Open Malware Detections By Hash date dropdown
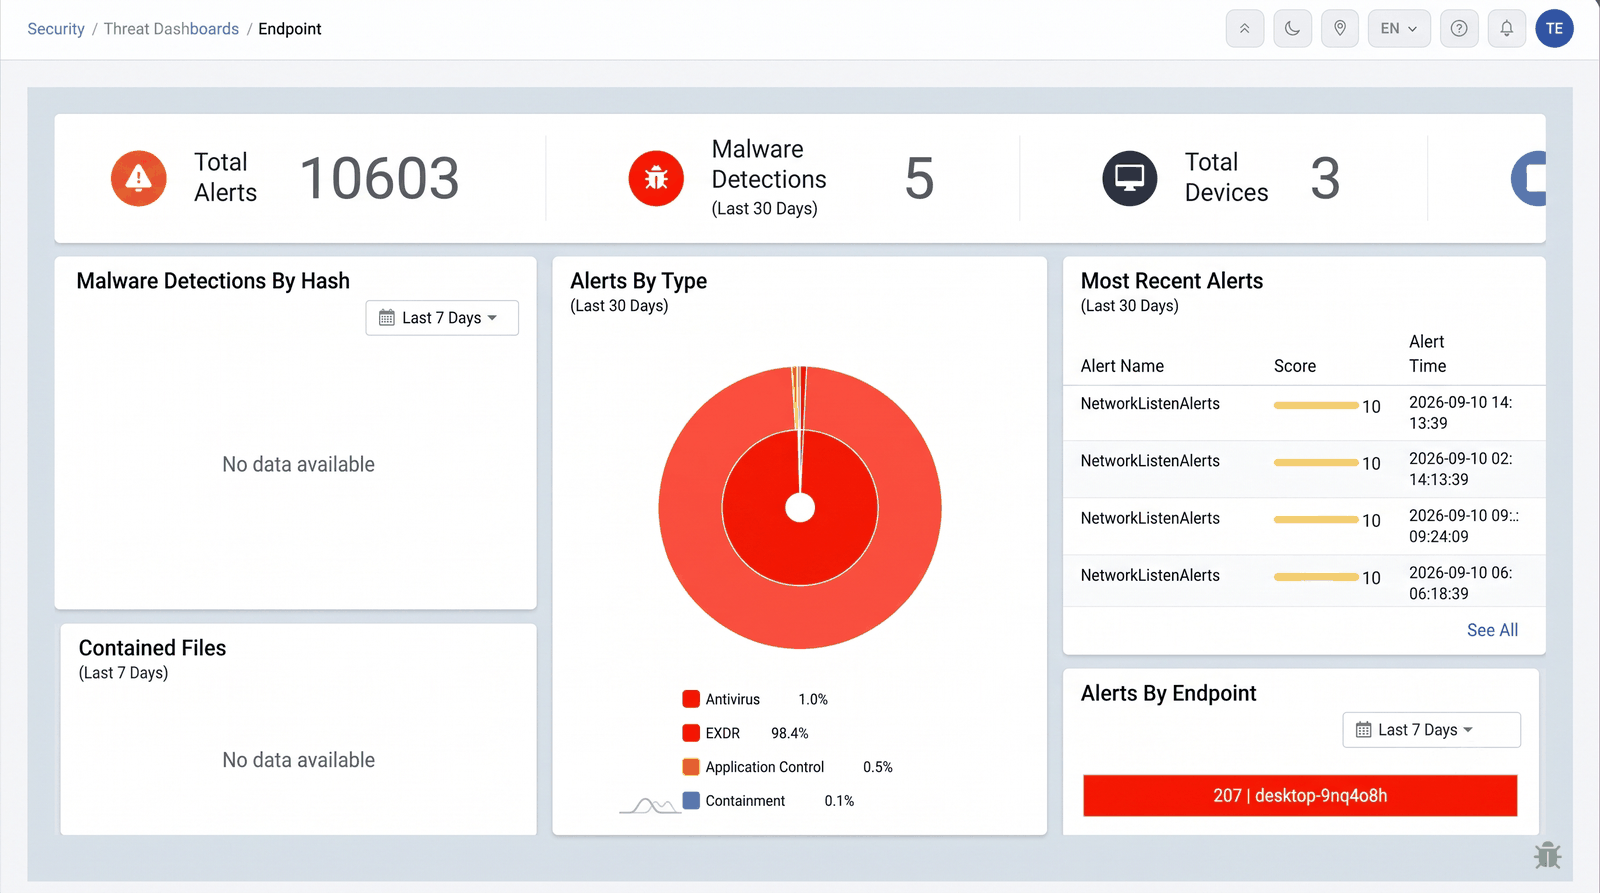The height and width of the screenshot is (893, 1600). tap(442, 318)
